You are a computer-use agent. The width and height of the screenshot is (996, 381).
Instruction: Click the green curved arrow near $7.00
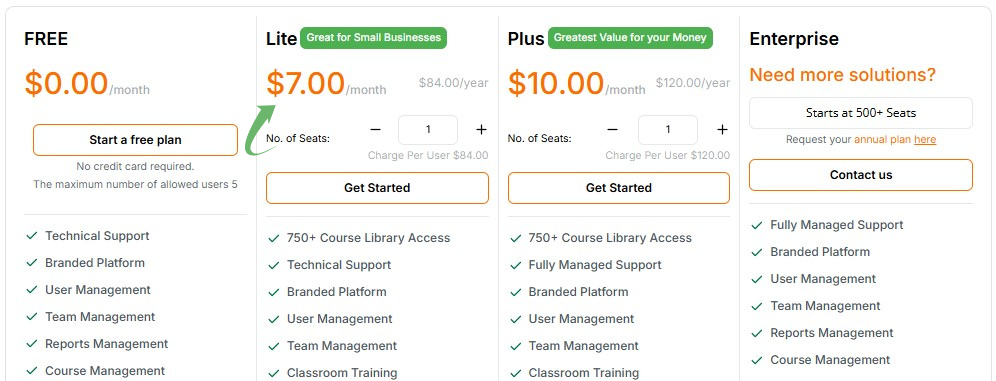tap(262, 131)
